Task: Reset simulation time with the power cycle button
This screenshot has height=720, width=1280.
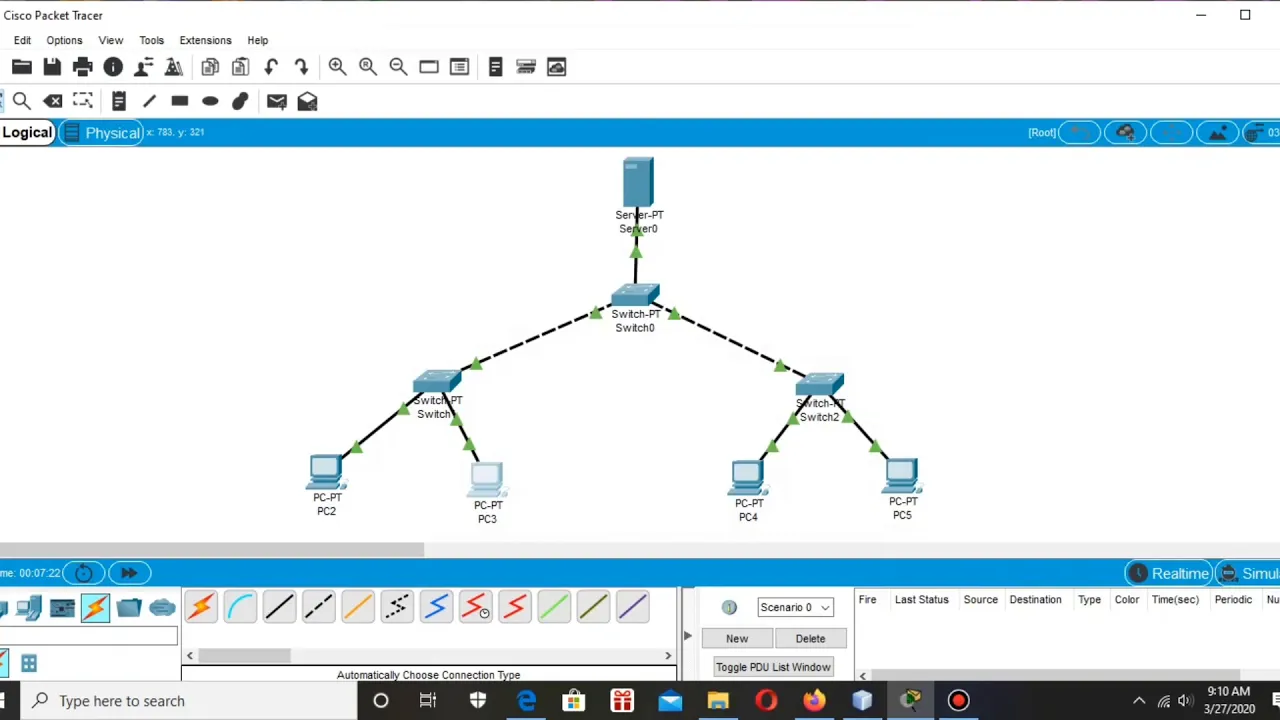Action: pos(84,573)
